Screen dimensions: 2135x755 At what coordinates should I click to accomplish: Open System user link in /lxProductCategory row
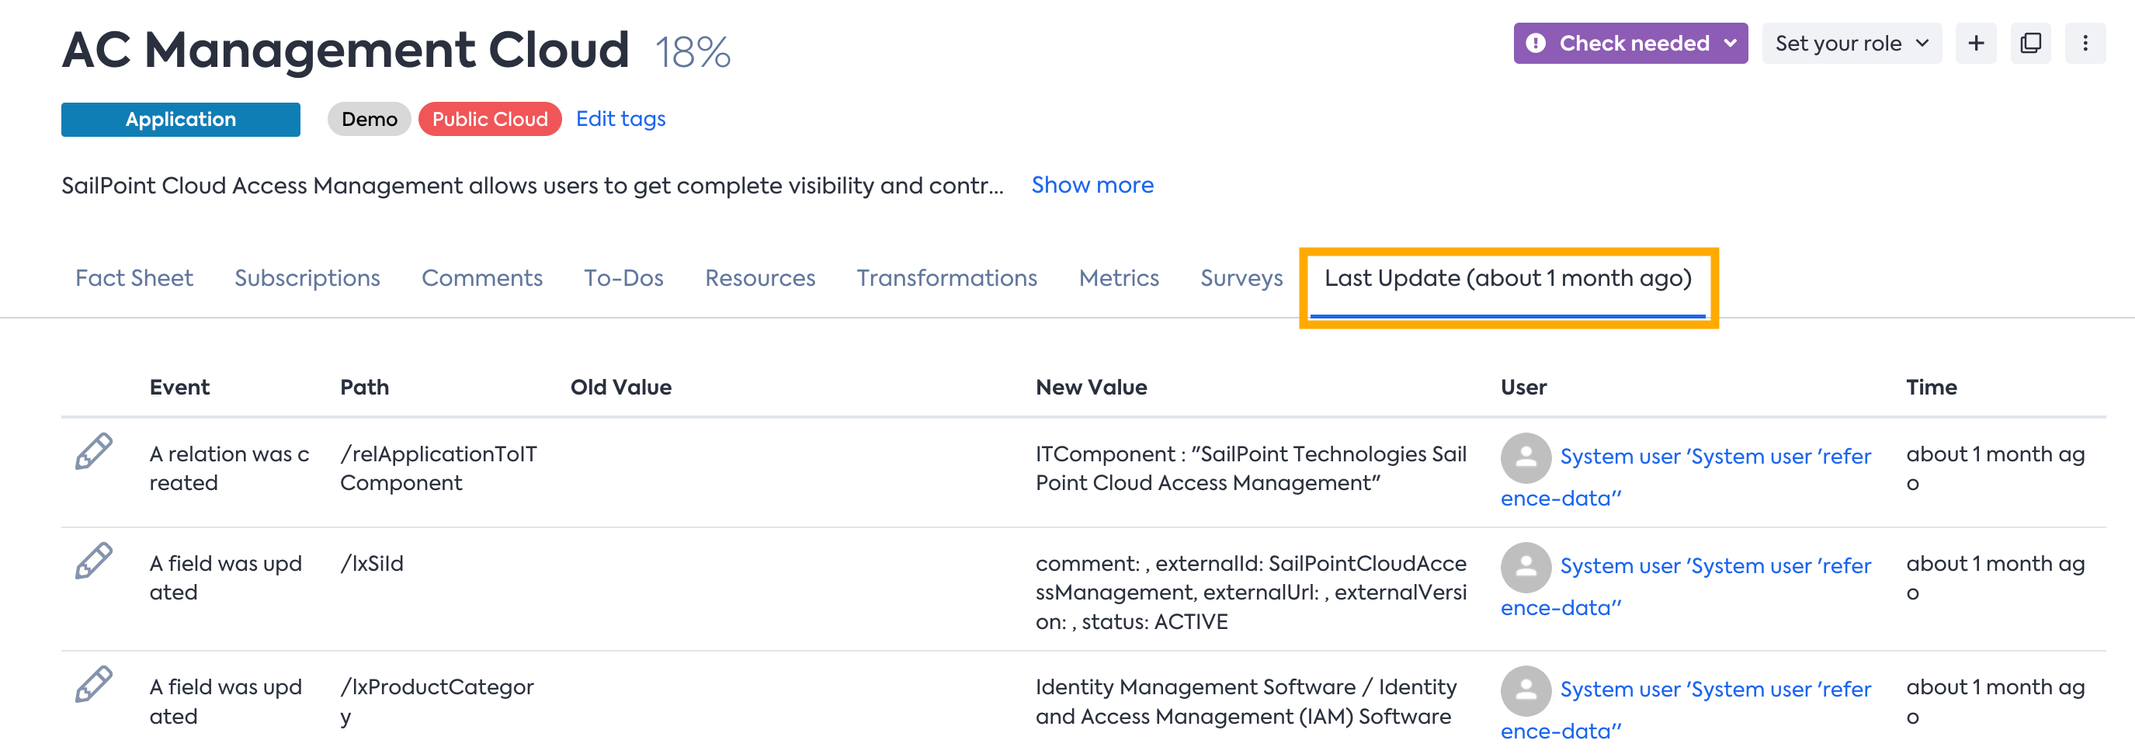click(1686, 710)
